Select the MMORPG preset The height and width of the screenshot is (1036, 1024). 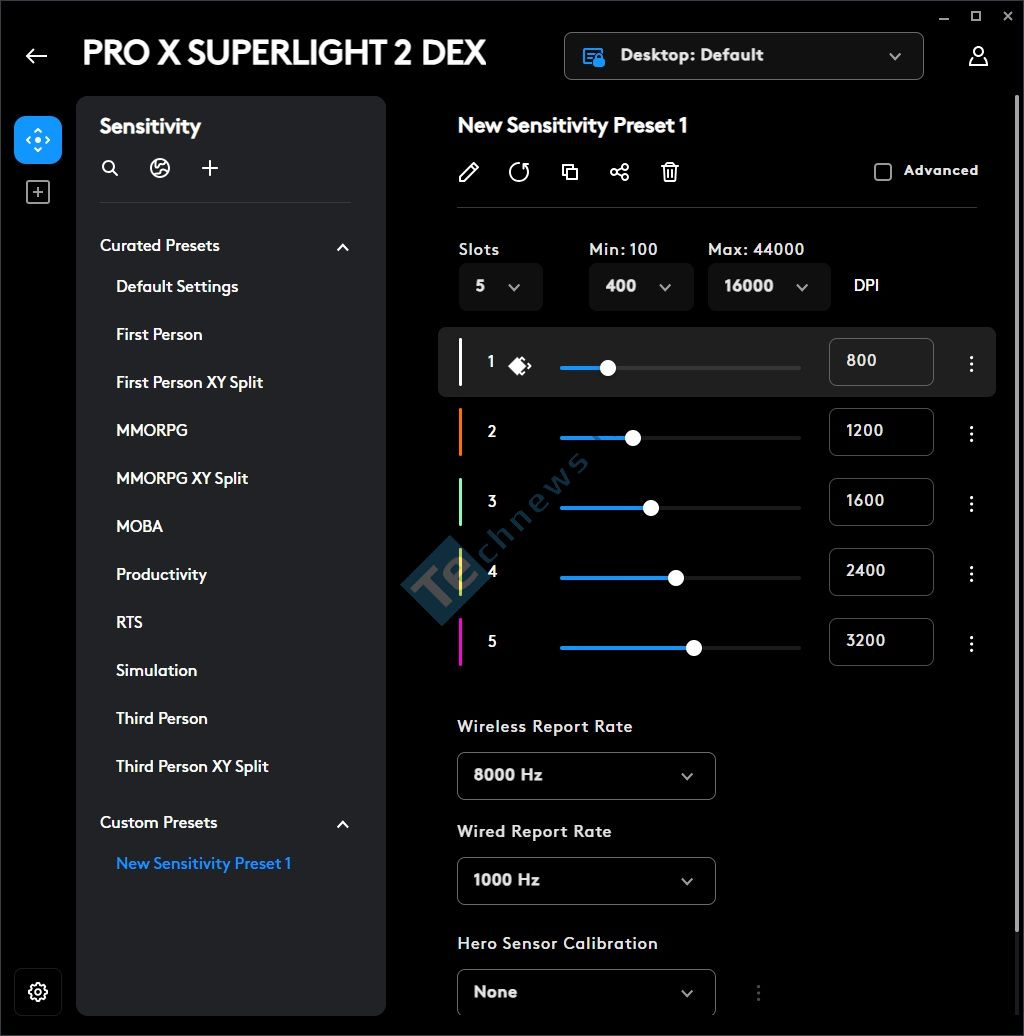pos(152,430)
